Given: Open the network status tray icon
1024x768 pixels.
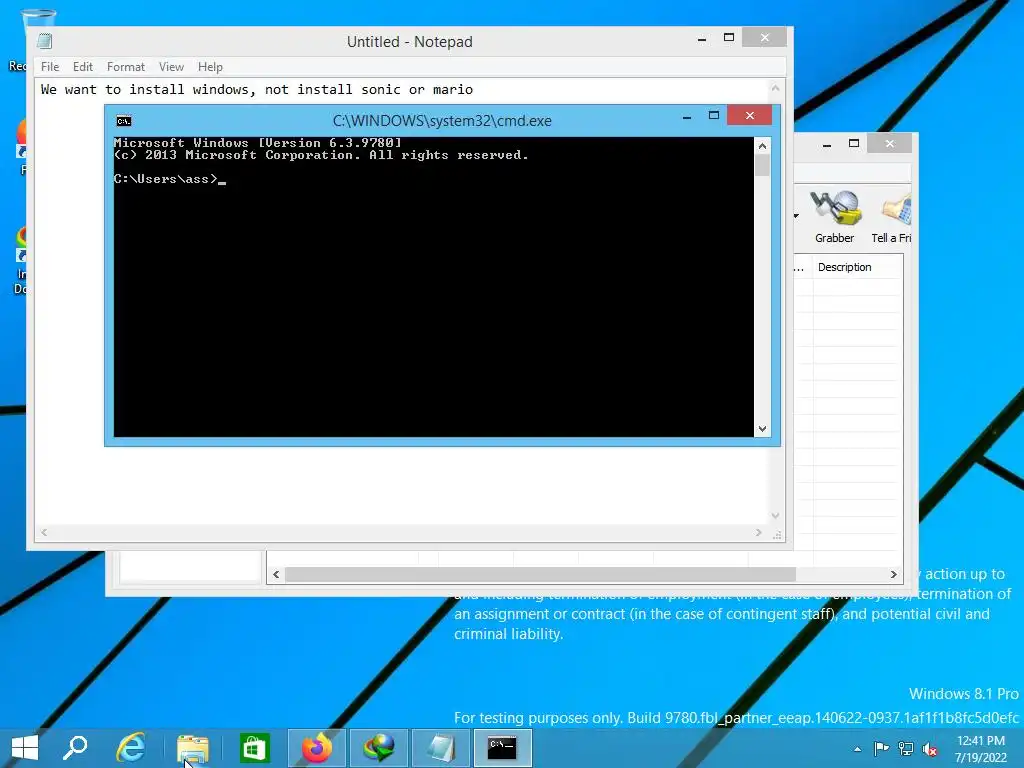Looking at the screenshot, I should 906,748.
